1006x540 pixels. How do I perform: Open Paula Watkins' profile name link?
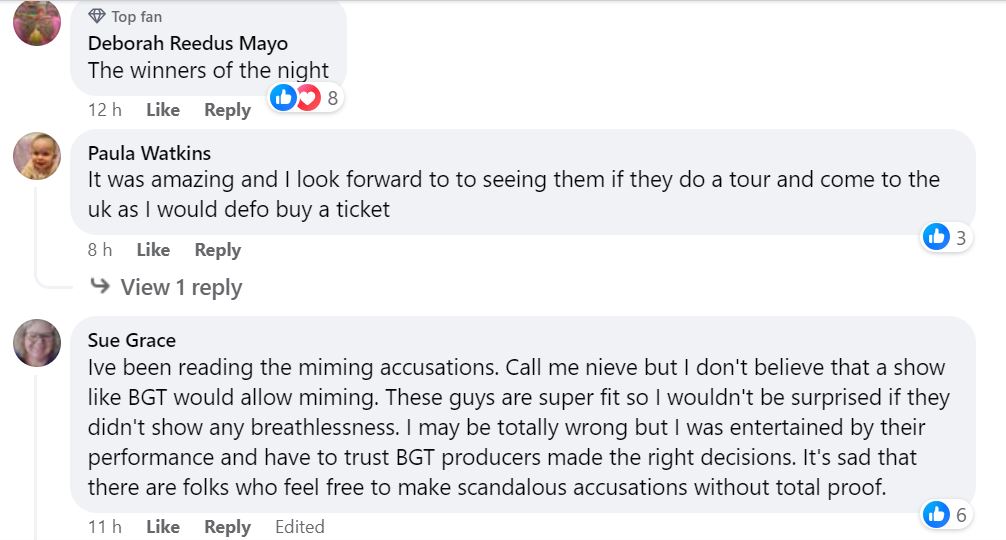click(x=149, y=153)
